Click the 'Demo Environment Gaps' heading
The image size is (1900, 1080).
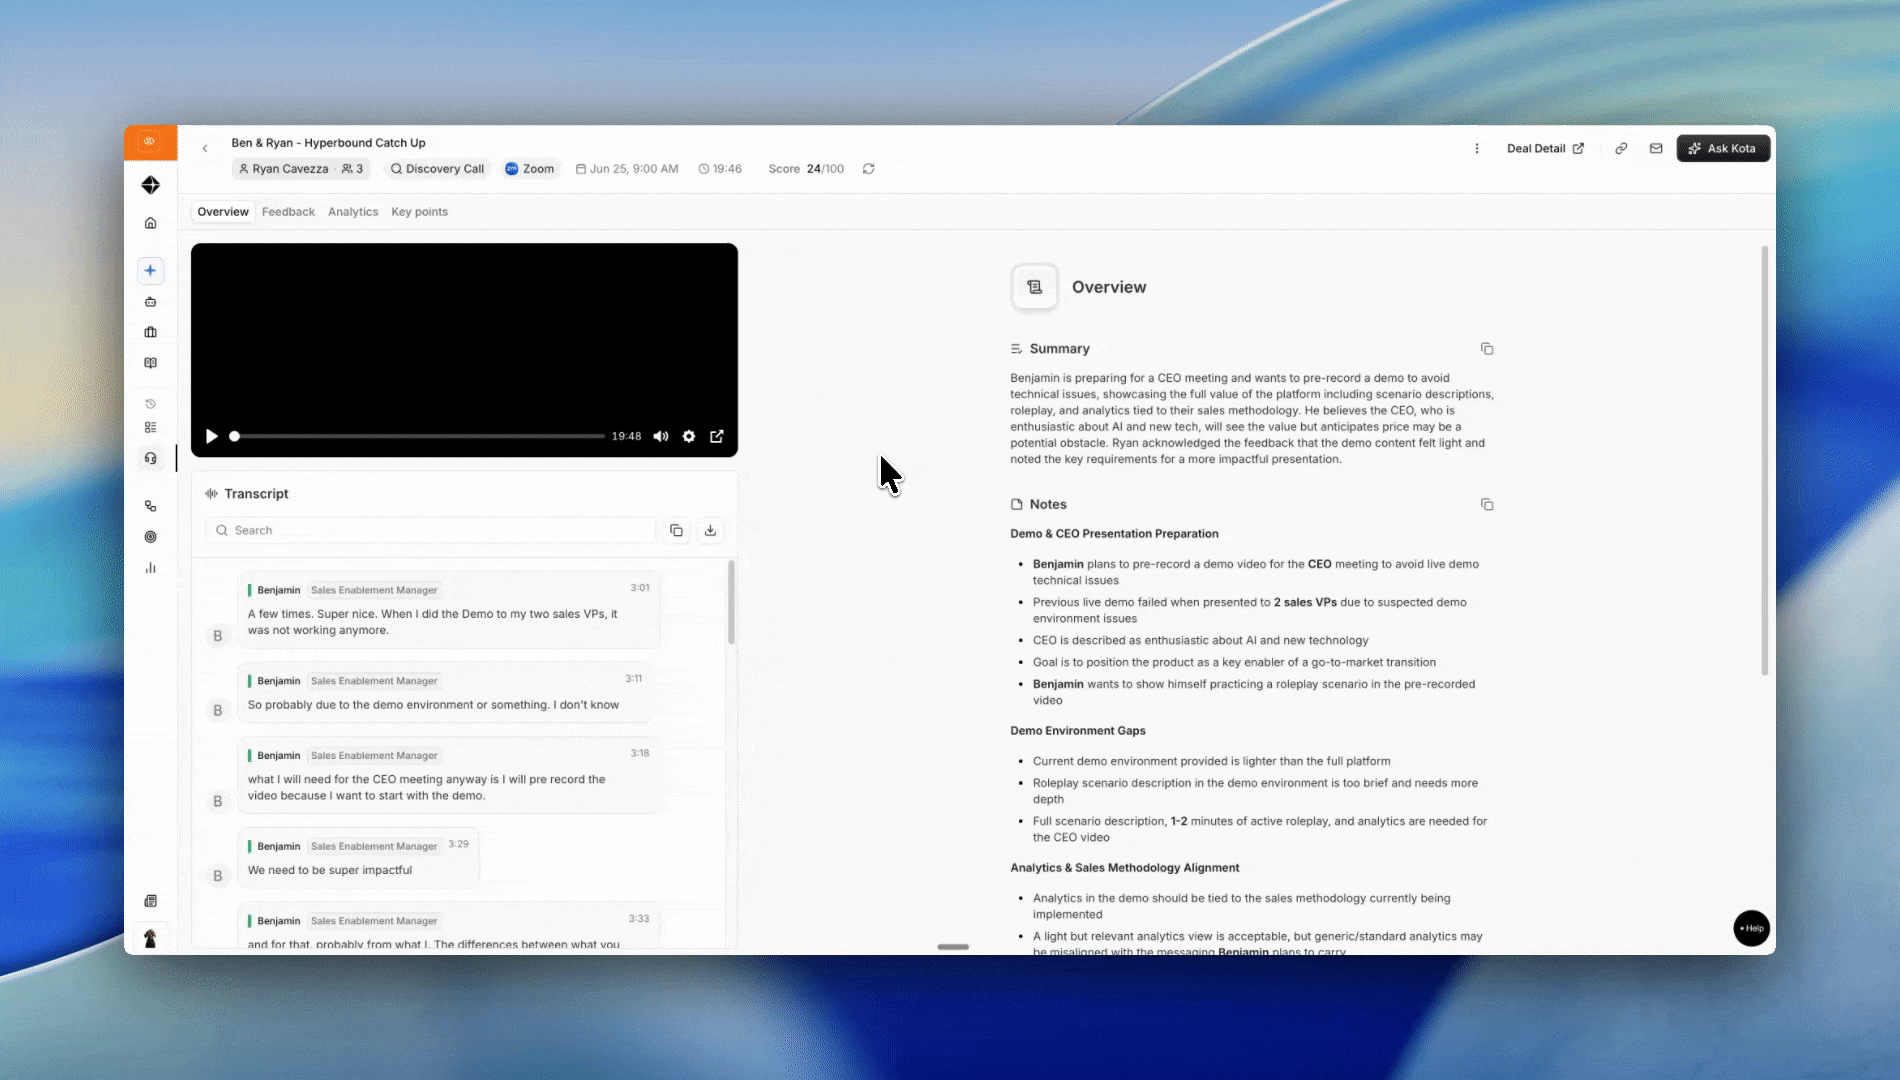coord(1078,731)
